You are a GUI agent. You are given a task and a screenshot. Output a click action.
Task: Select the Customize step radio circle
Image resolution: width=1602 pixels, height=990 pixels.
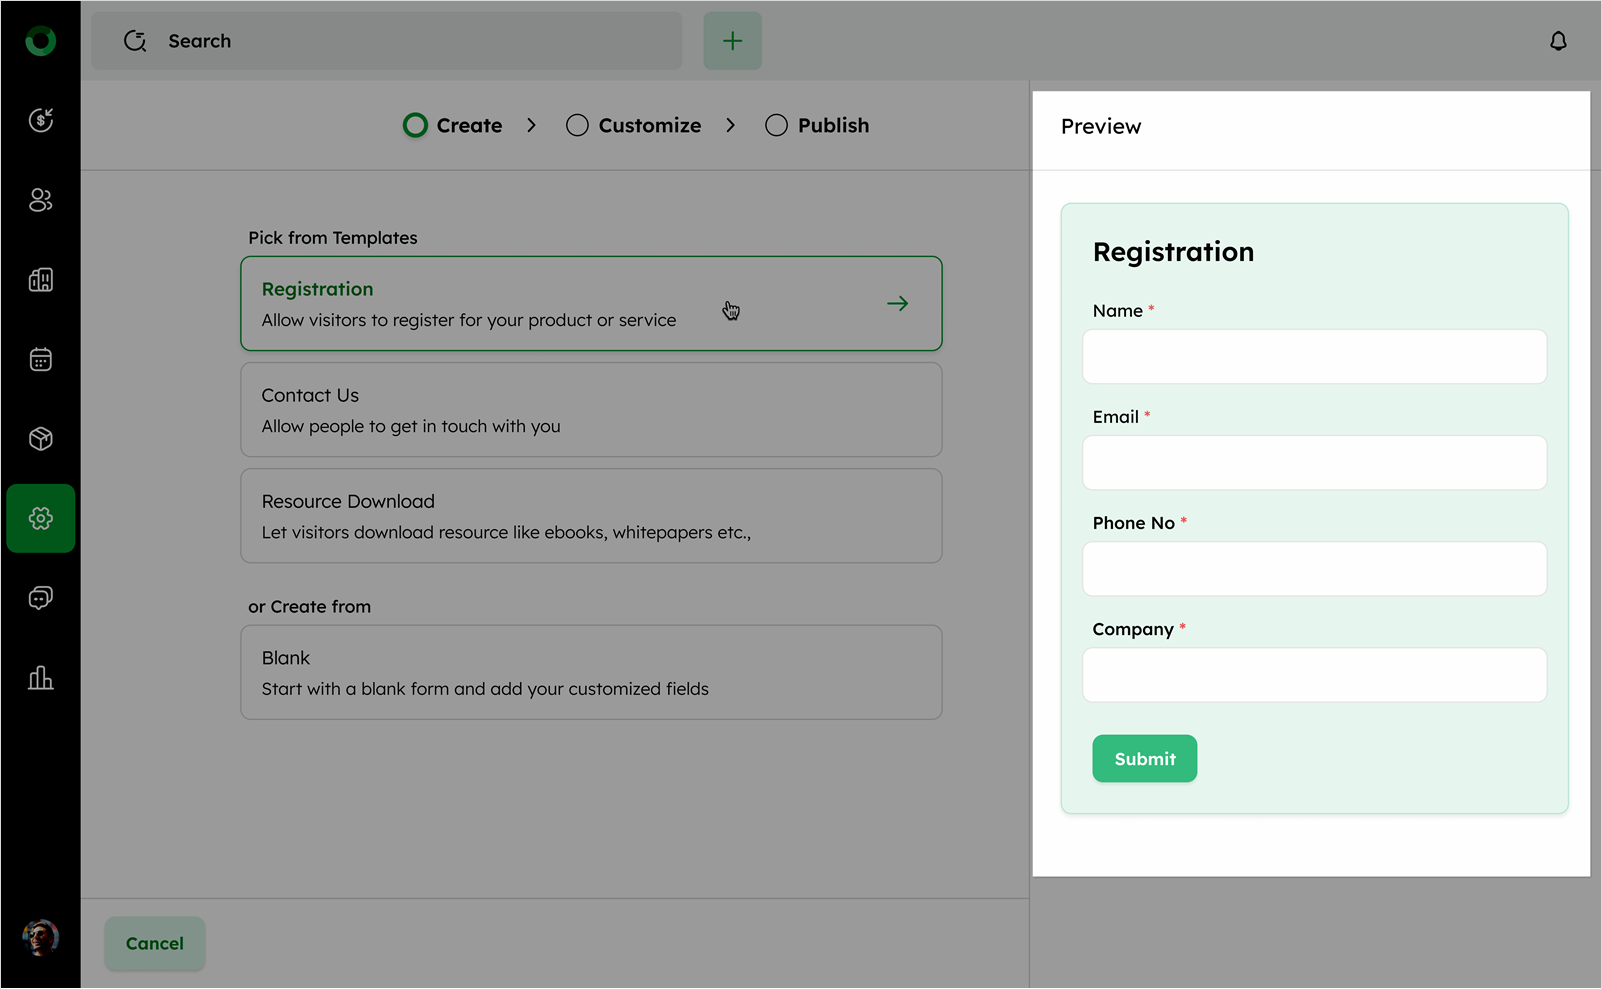point(577,125)
